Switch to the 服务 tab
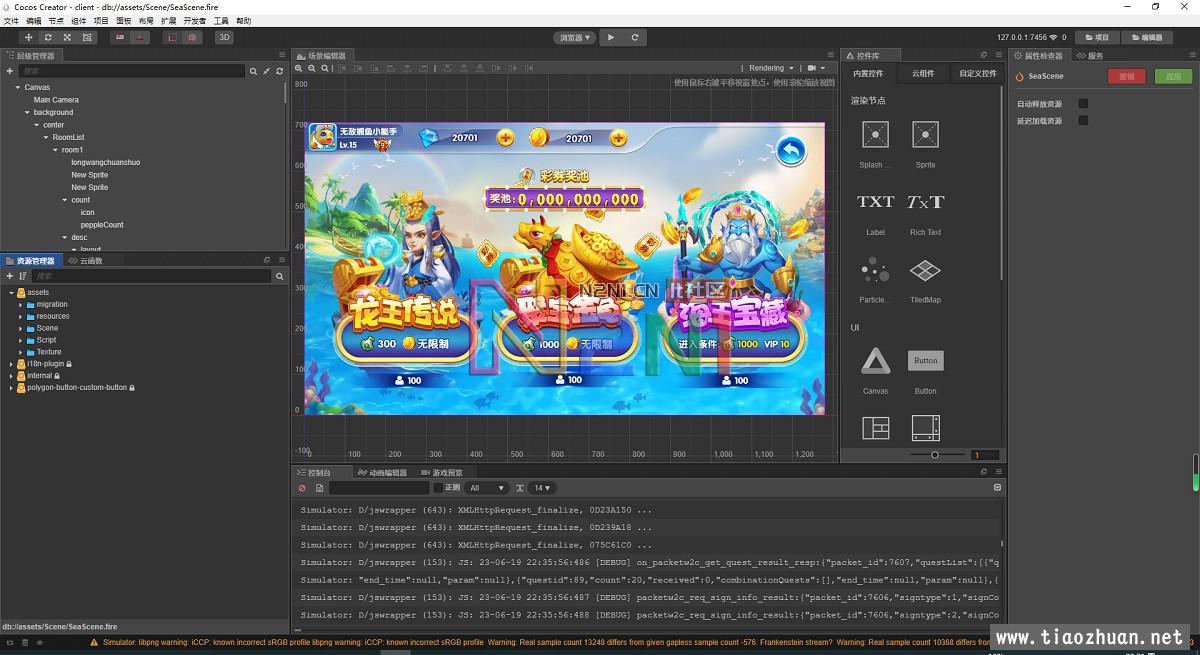 (1090, 56)
